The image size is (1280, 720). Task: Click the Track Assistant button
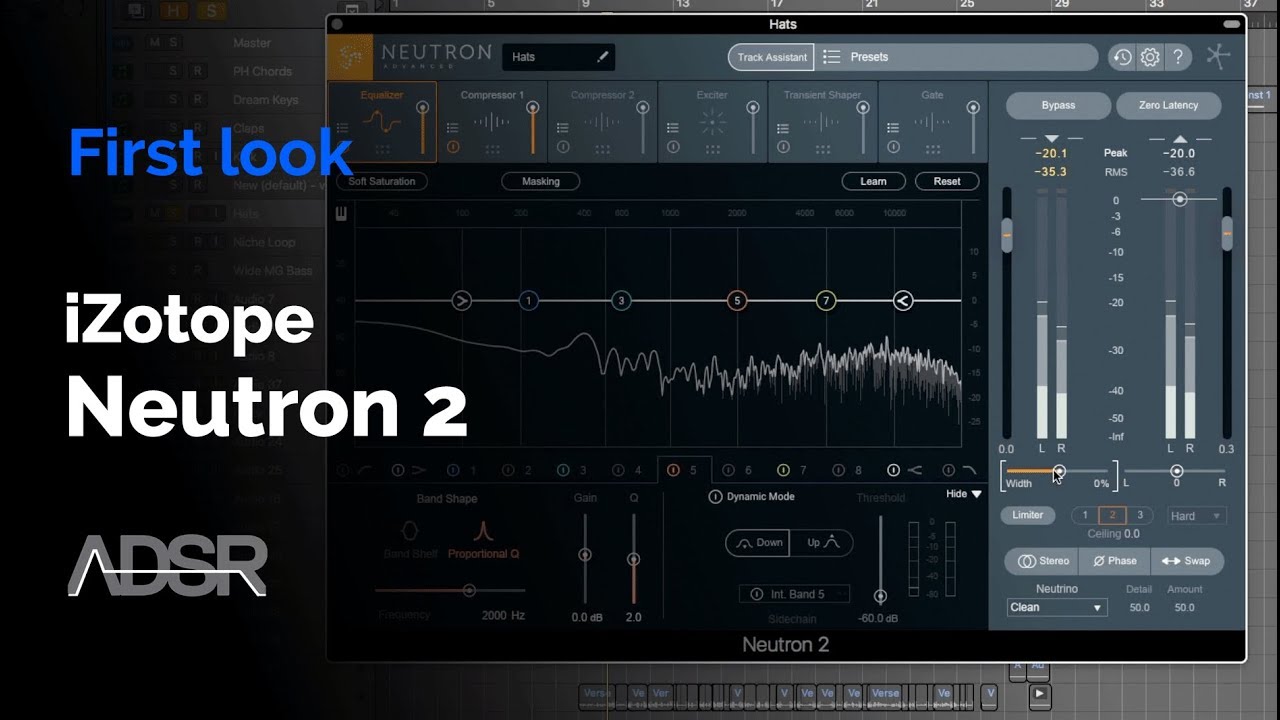(x=771, y=57)
